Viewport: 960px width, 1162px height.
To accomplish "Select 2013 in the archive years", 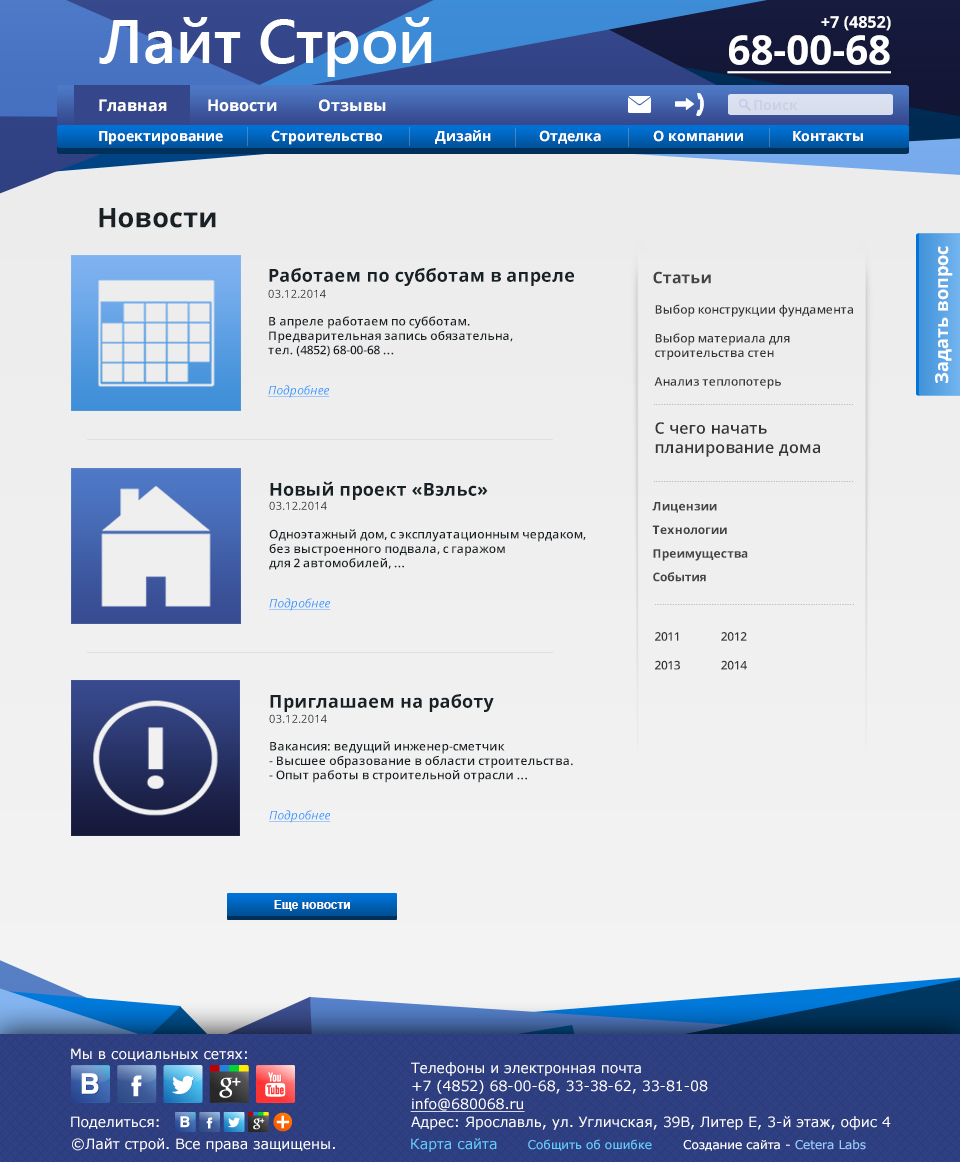I will point(667,666).
